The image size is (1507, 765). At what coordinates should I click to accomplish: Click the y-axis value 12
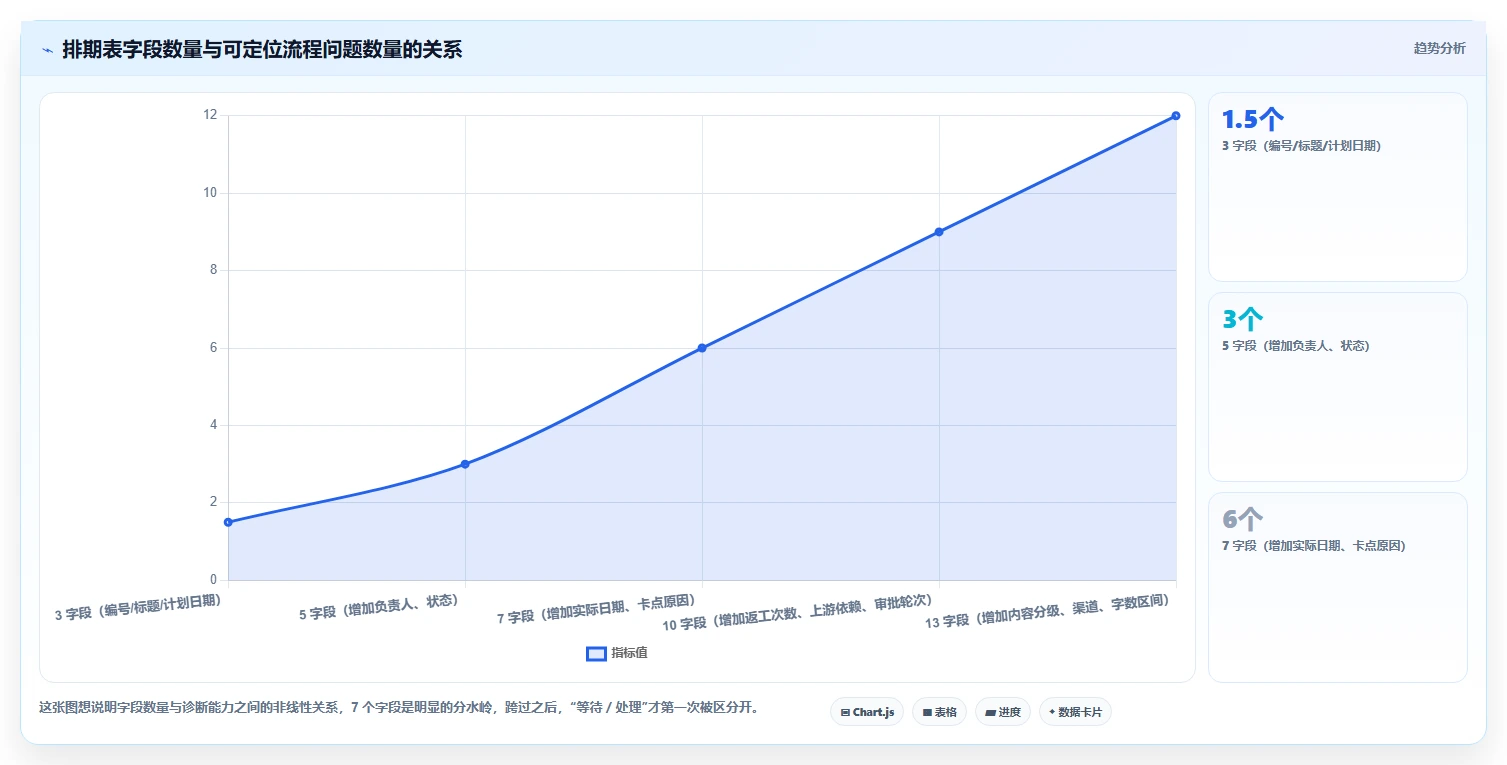pyautogui.click(x=210, y=115)
